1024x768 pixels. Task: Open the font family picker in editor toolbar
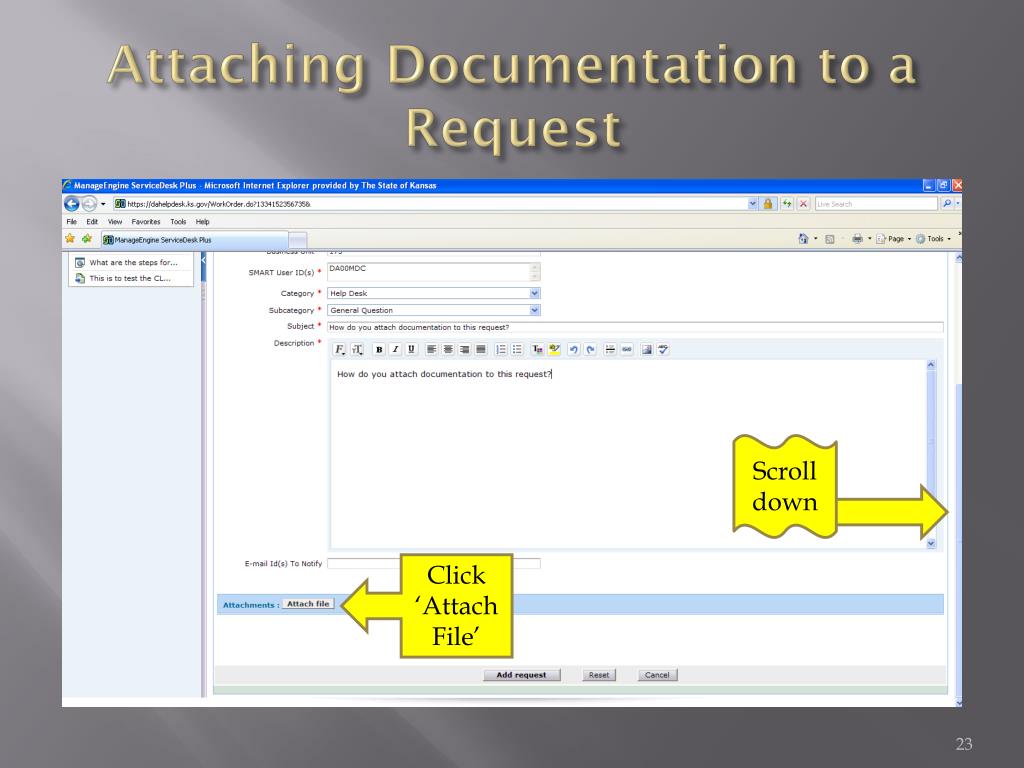point(340,349)
